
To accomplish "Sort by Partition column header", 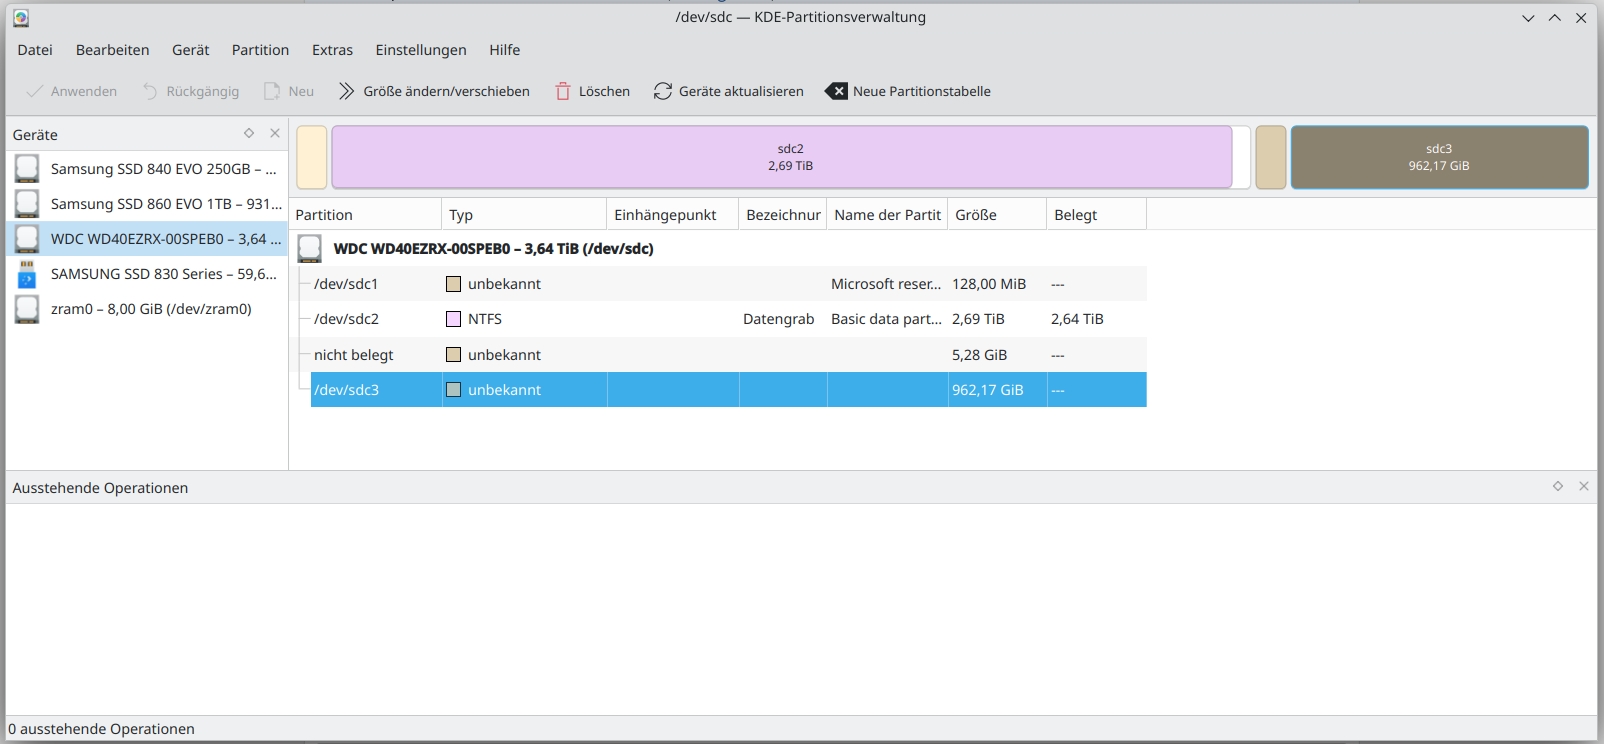I will (365, 215).
